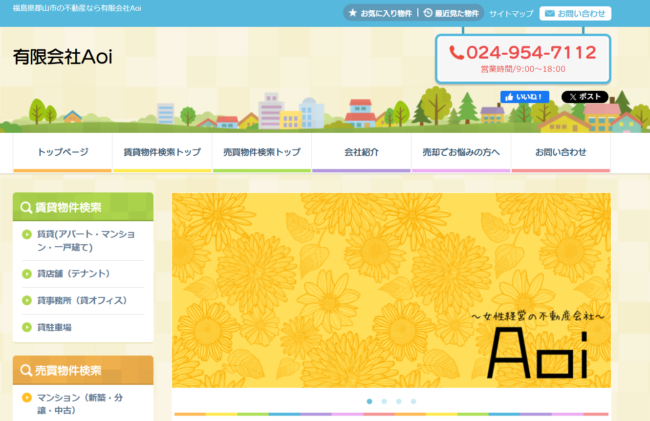Click the 売買物件検索 section header
This screenshot has height=421, width=650.
(83, 370)
